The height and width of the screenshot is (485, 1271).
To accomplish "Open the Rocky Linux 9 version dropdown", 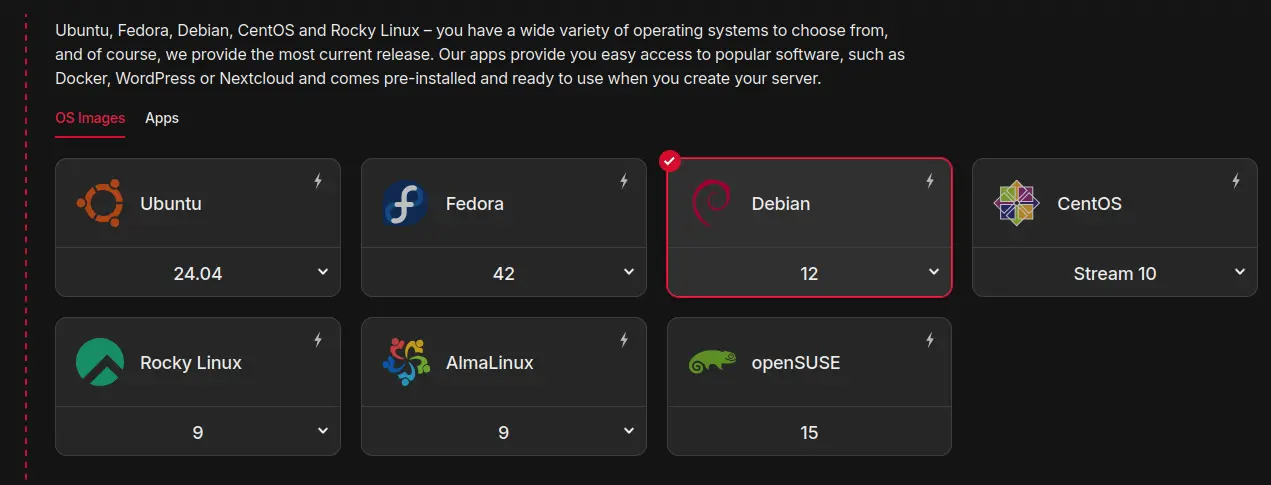I will point(198,431).
